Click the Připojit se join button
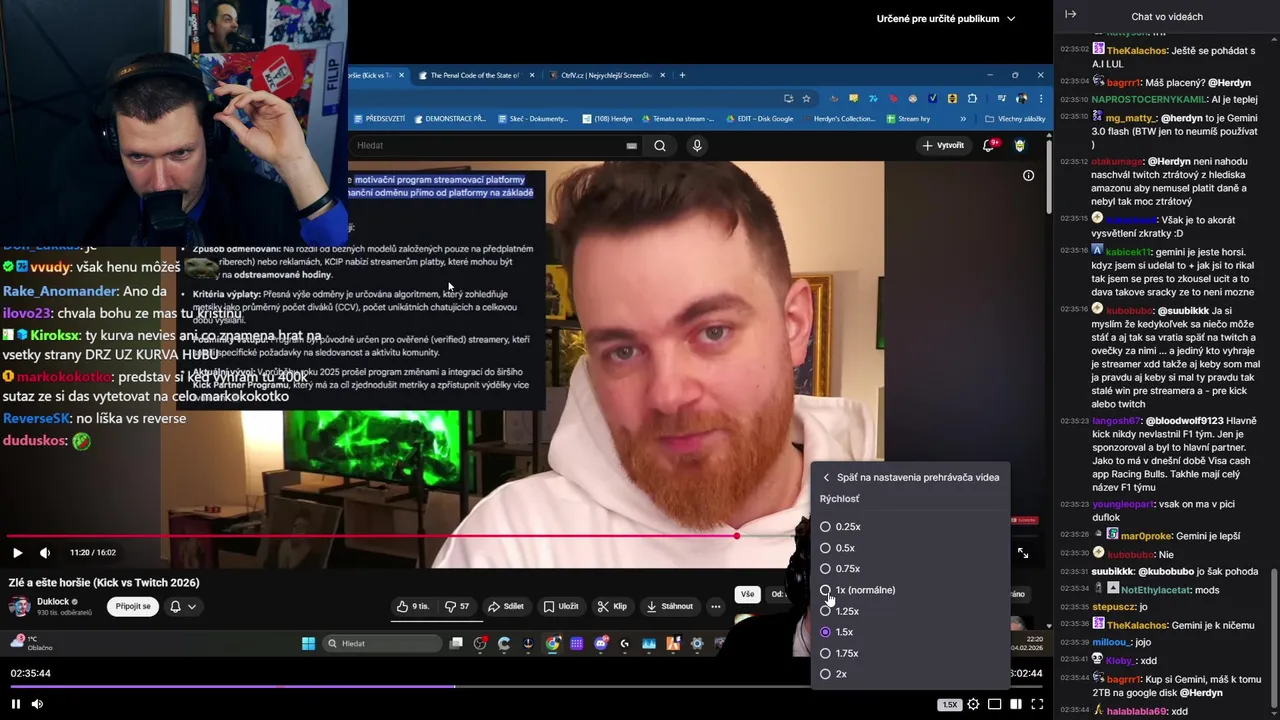 133,606
